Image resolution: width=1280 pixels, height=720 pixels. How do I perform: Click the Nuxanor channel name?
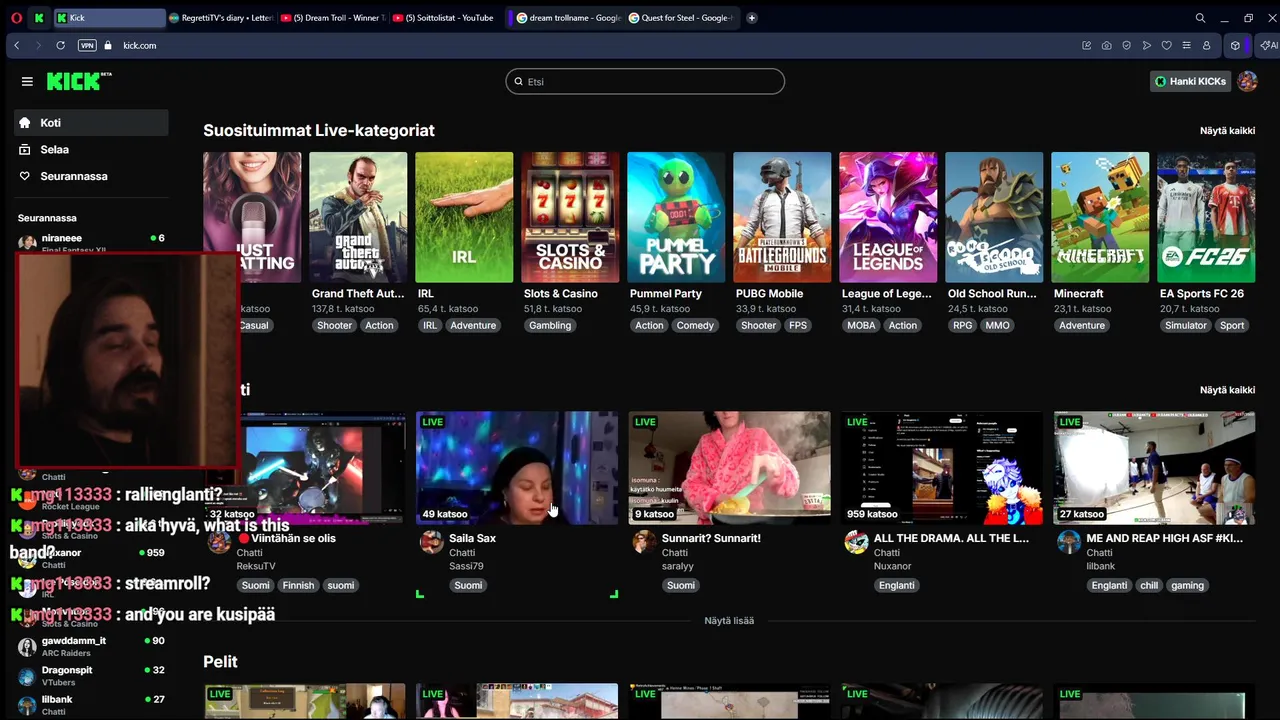coord(893,566)
